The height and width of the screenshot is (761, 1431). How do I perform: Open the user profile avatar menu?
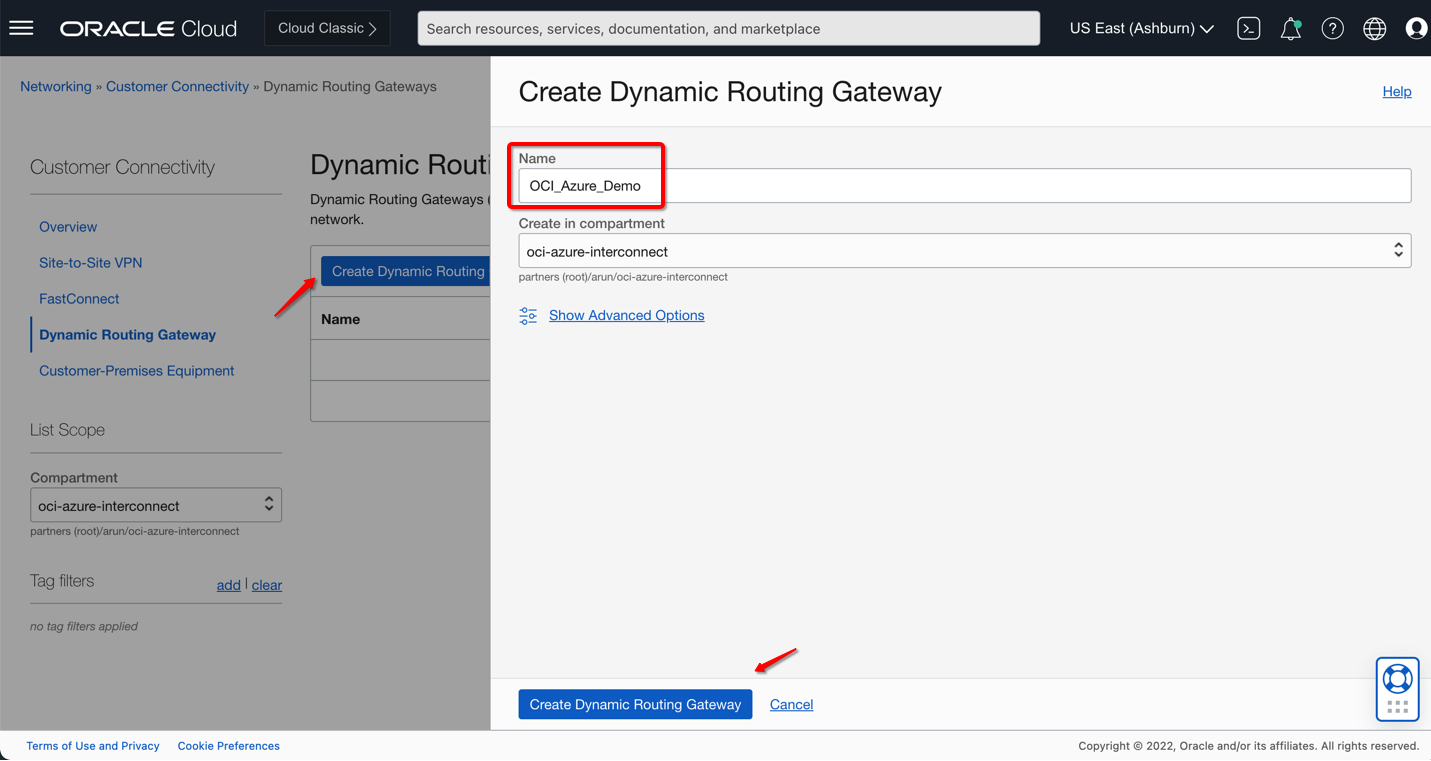tap(1416, 29)
